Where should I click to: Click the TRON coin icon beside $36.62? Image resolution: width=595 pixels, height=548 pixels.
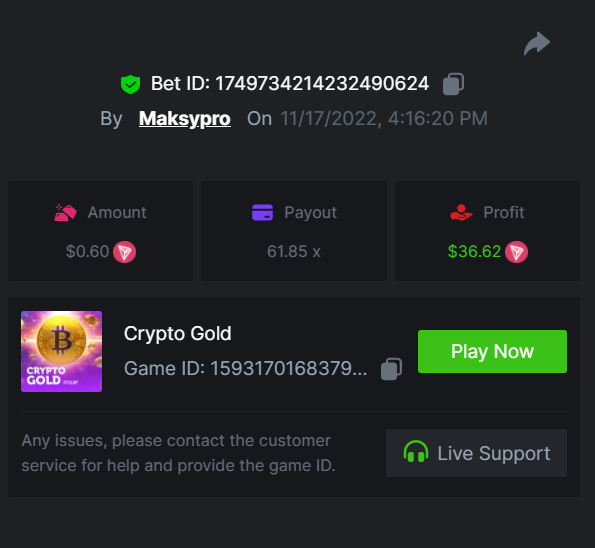click(516, 252)
